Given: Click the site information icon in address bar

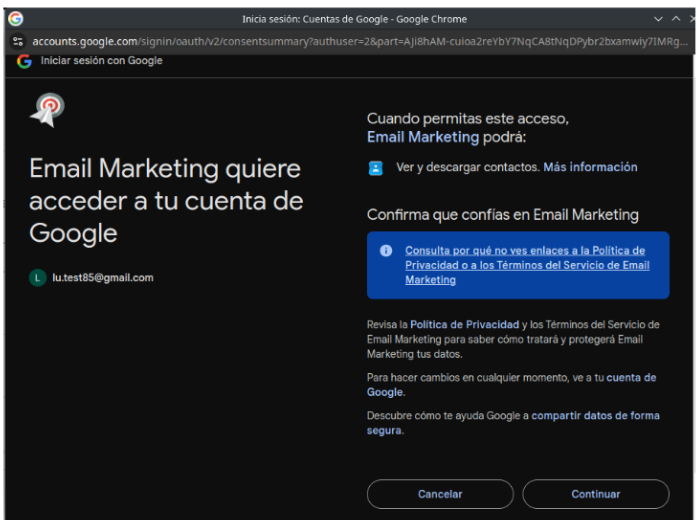Looking at the screenshot, I should click(x=18, y=41).
